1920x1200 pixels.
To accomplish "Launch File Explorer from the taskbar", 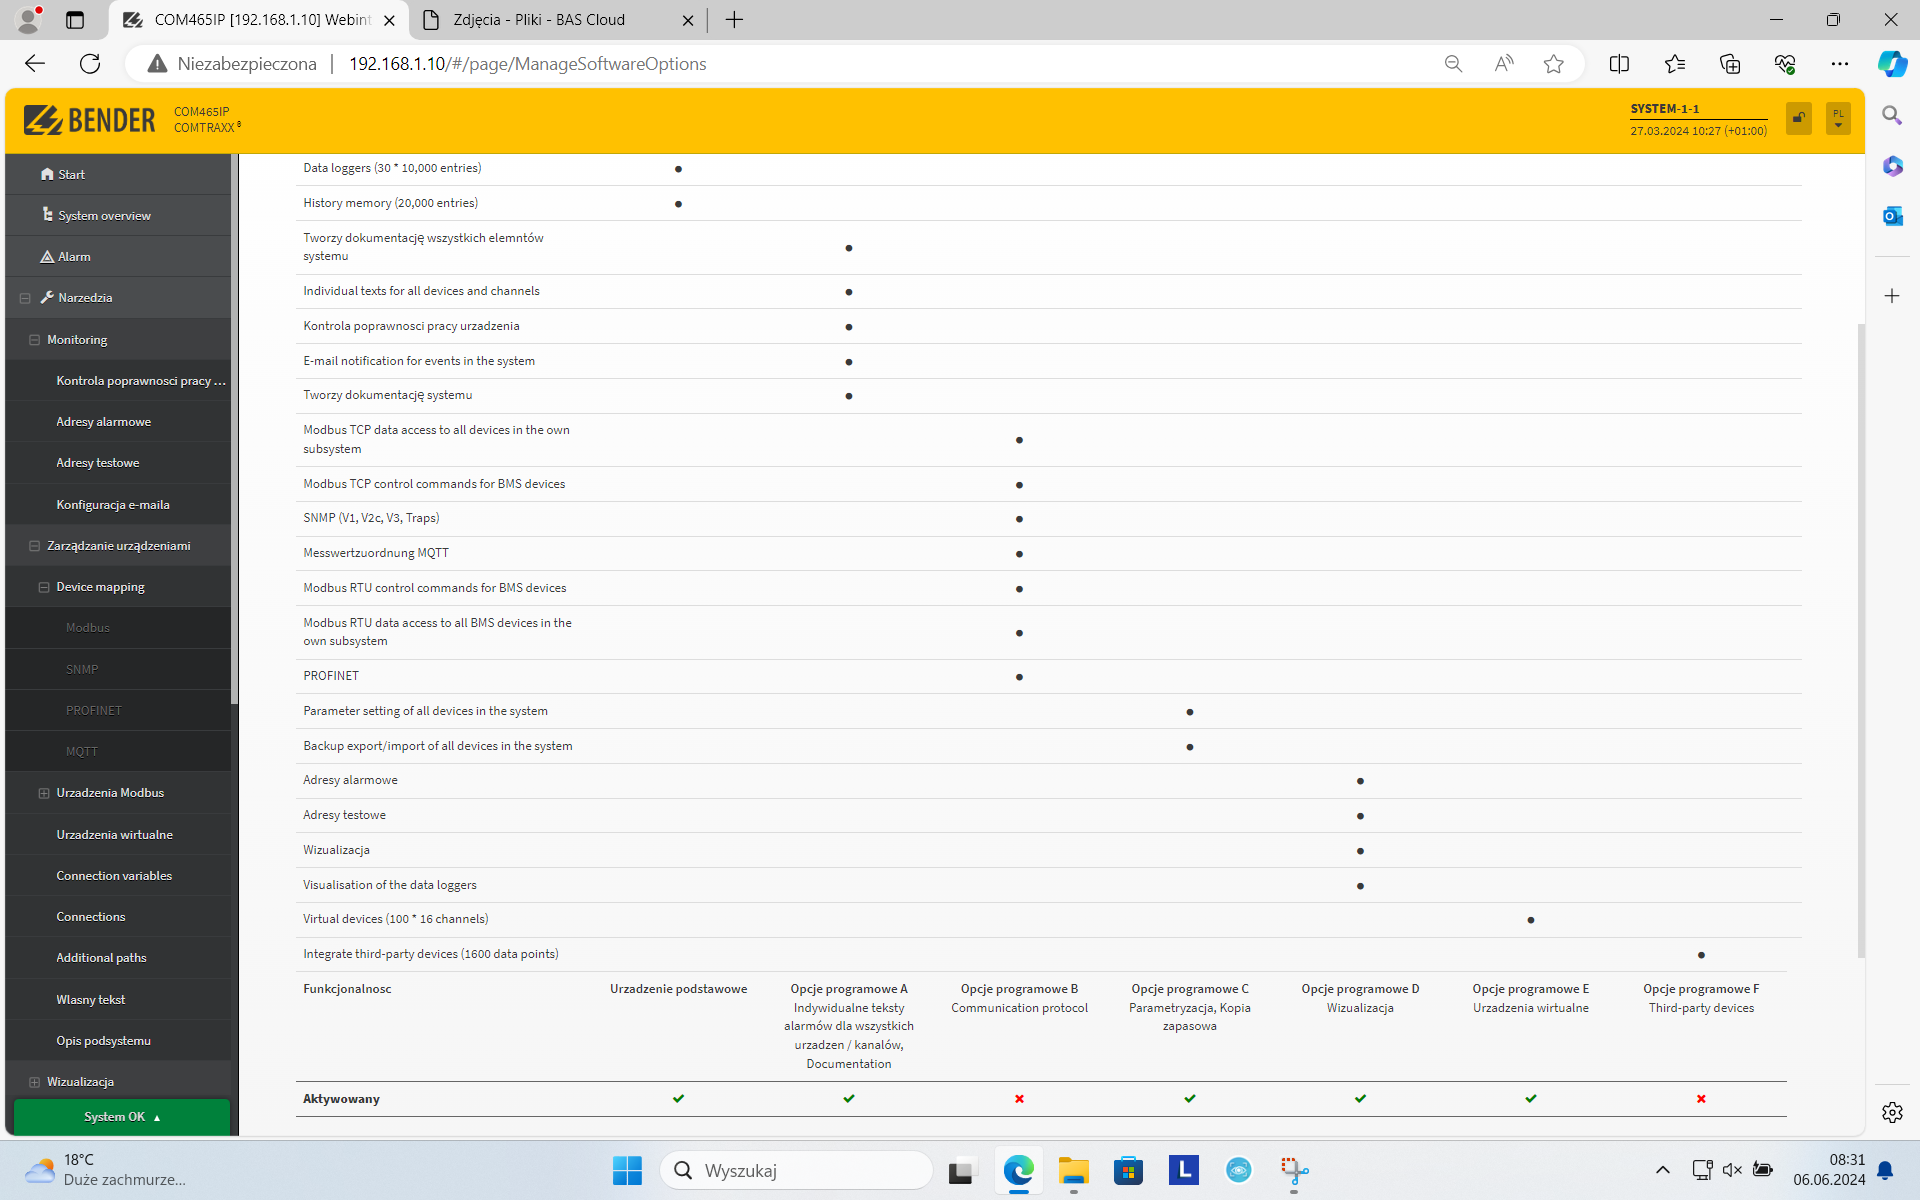I will point(1073,1170).
